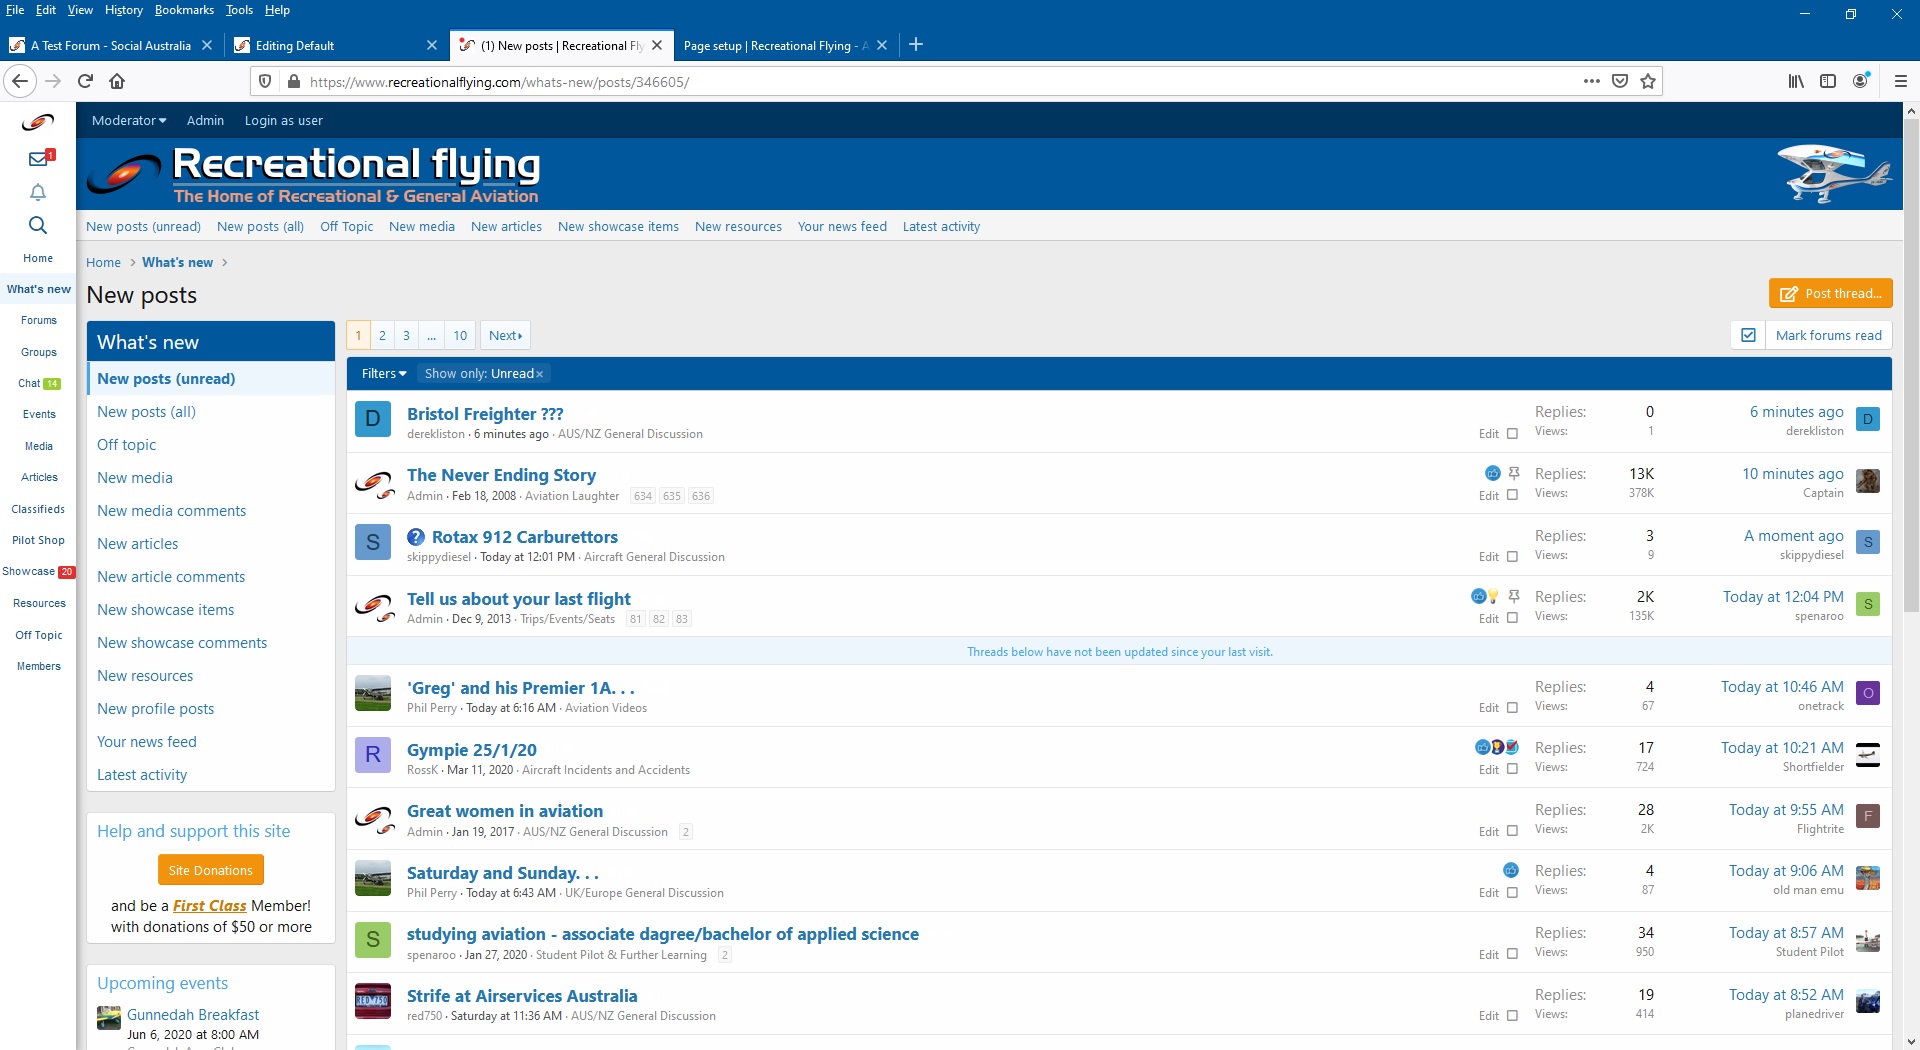Image resolution: width=1920 pixels, height=1050 pixels.
Task: Open the browser library icon
Action: point(1796,81)
